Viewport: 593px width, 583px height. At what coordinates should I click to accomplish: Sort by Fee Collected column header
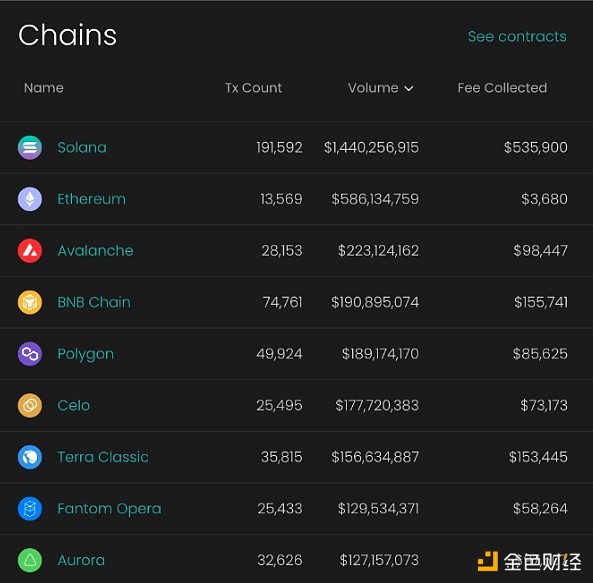(502, 88)
